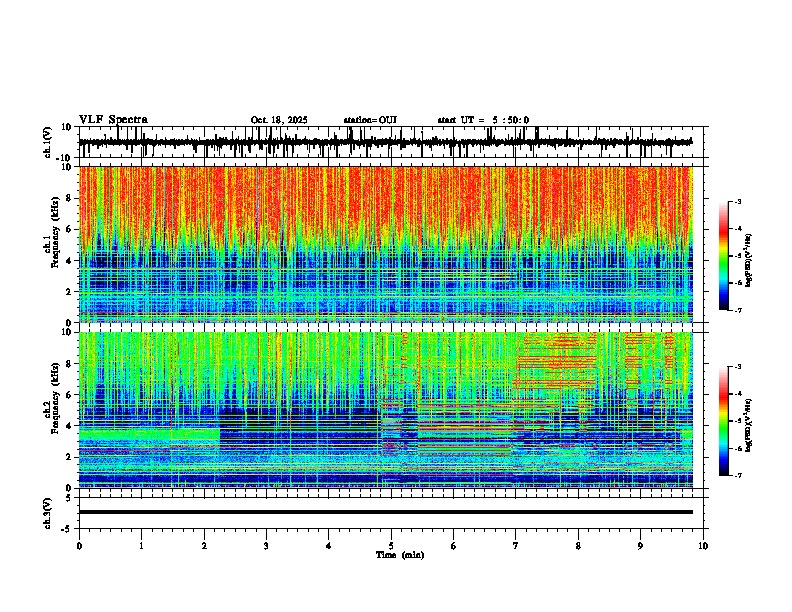Screen dimensions: 792x612
Task: Click the "10" kHz tick on ch.2 spectrogram
Action: 67,332
